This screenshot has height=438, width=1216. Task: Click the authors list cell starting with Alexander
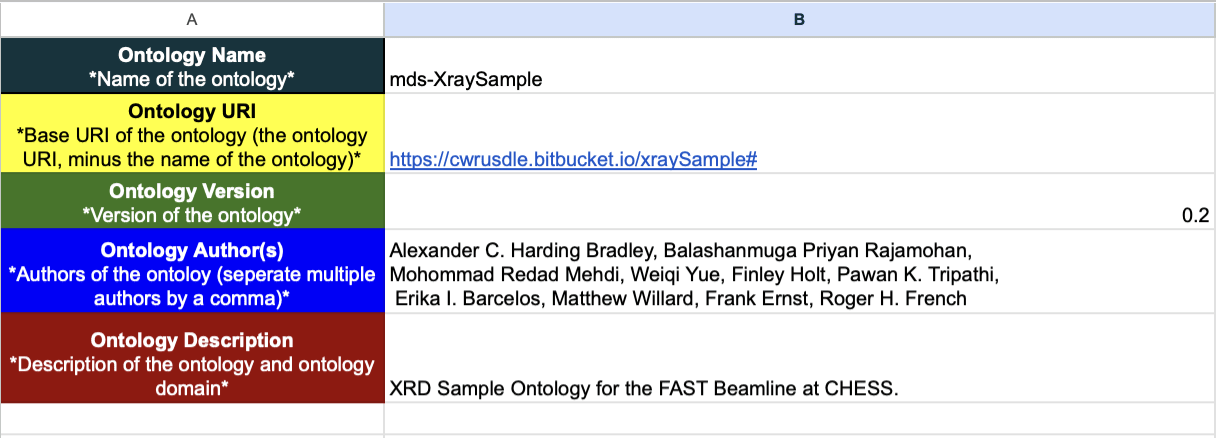click(x=800, y=271)
